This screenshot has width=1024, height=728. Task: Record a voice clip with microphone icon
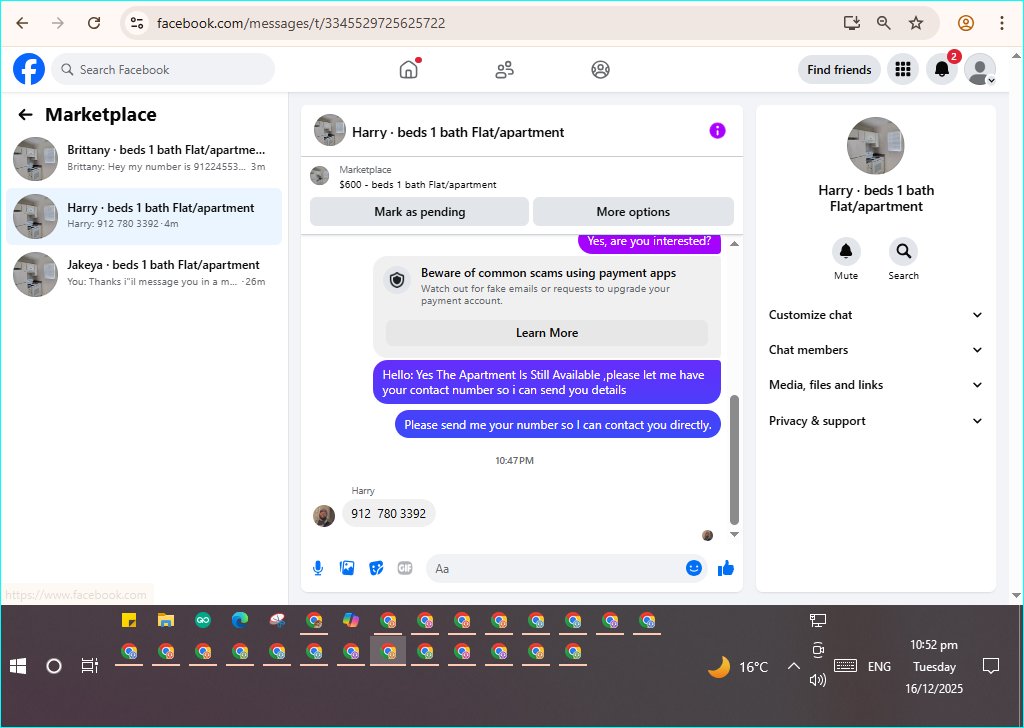(318, 568)
